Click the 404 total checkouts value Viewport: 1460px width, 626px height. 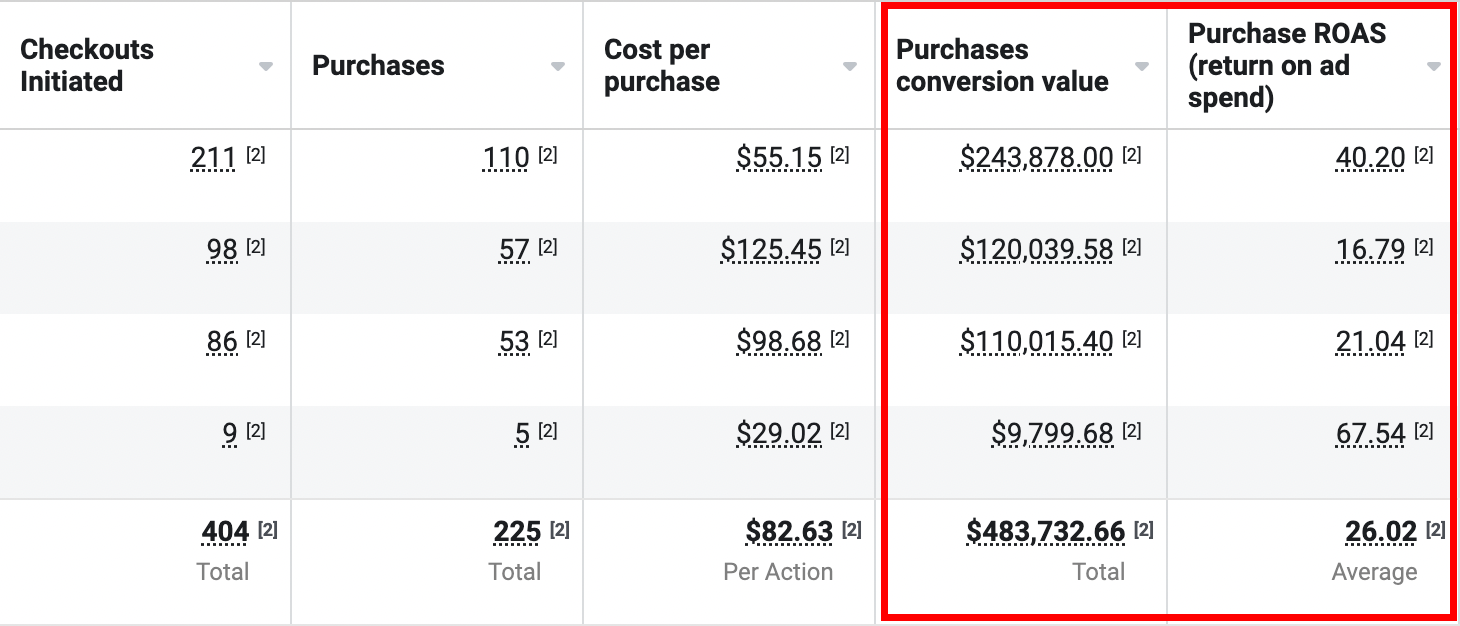(225, 532)
